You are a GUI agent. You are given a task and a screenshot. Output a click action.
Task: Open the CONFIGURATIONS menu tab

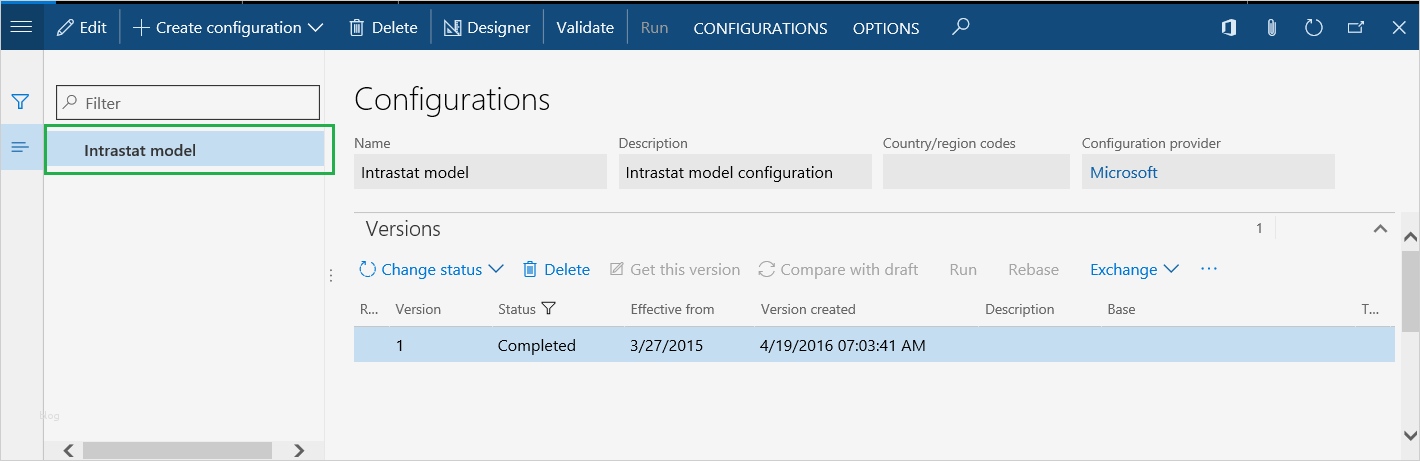point(760,28)
